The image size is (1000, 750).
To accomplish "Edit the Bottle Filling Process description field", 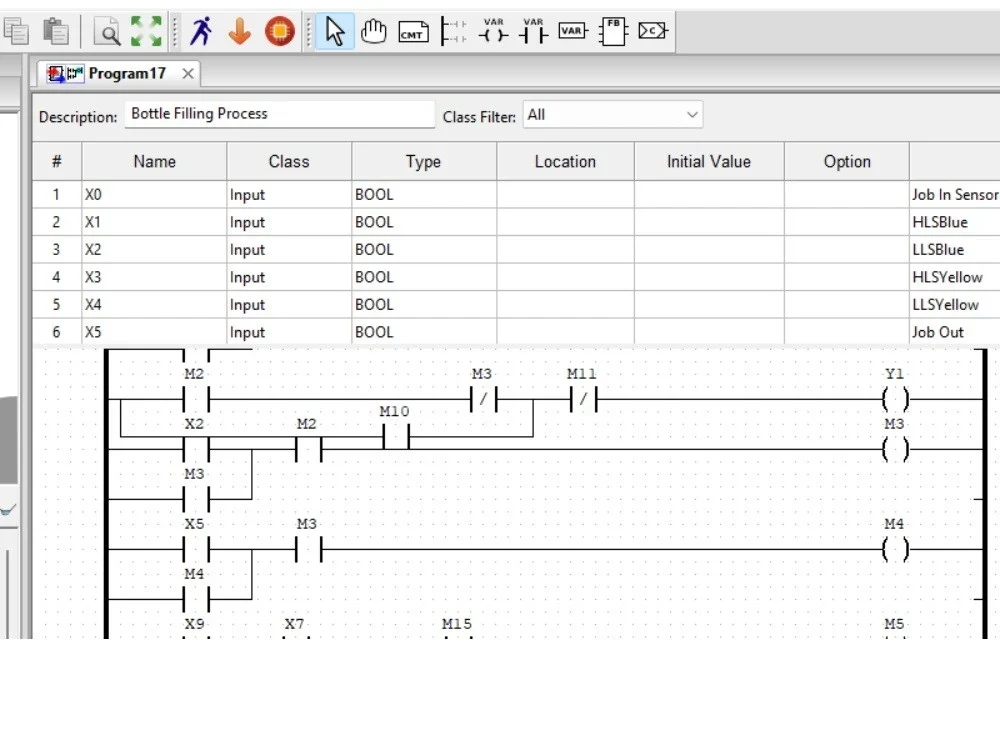I will coord(280,114).
